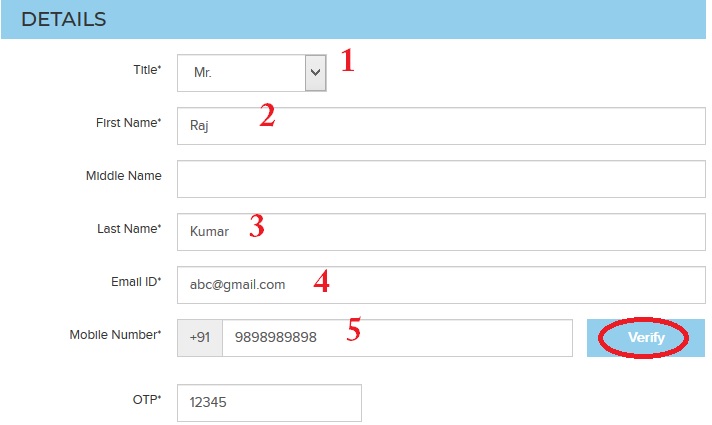Click the Last Name input containing Kumar
This screenshot has width=712, height=425.
pos(442,231)
